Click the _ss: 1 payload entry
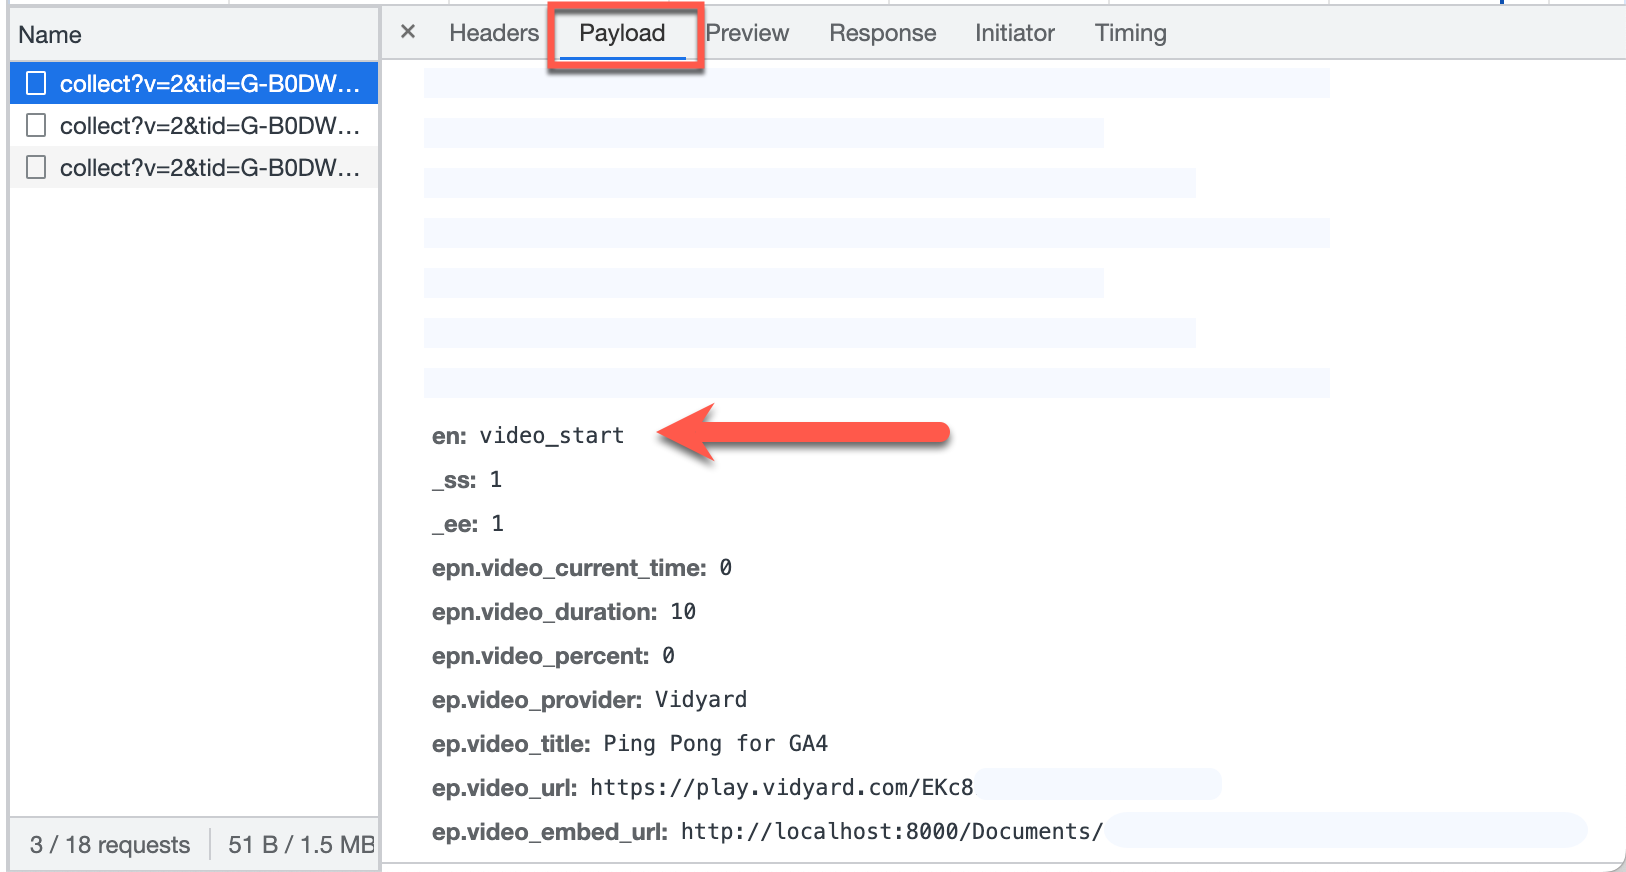 coord(467,479)
